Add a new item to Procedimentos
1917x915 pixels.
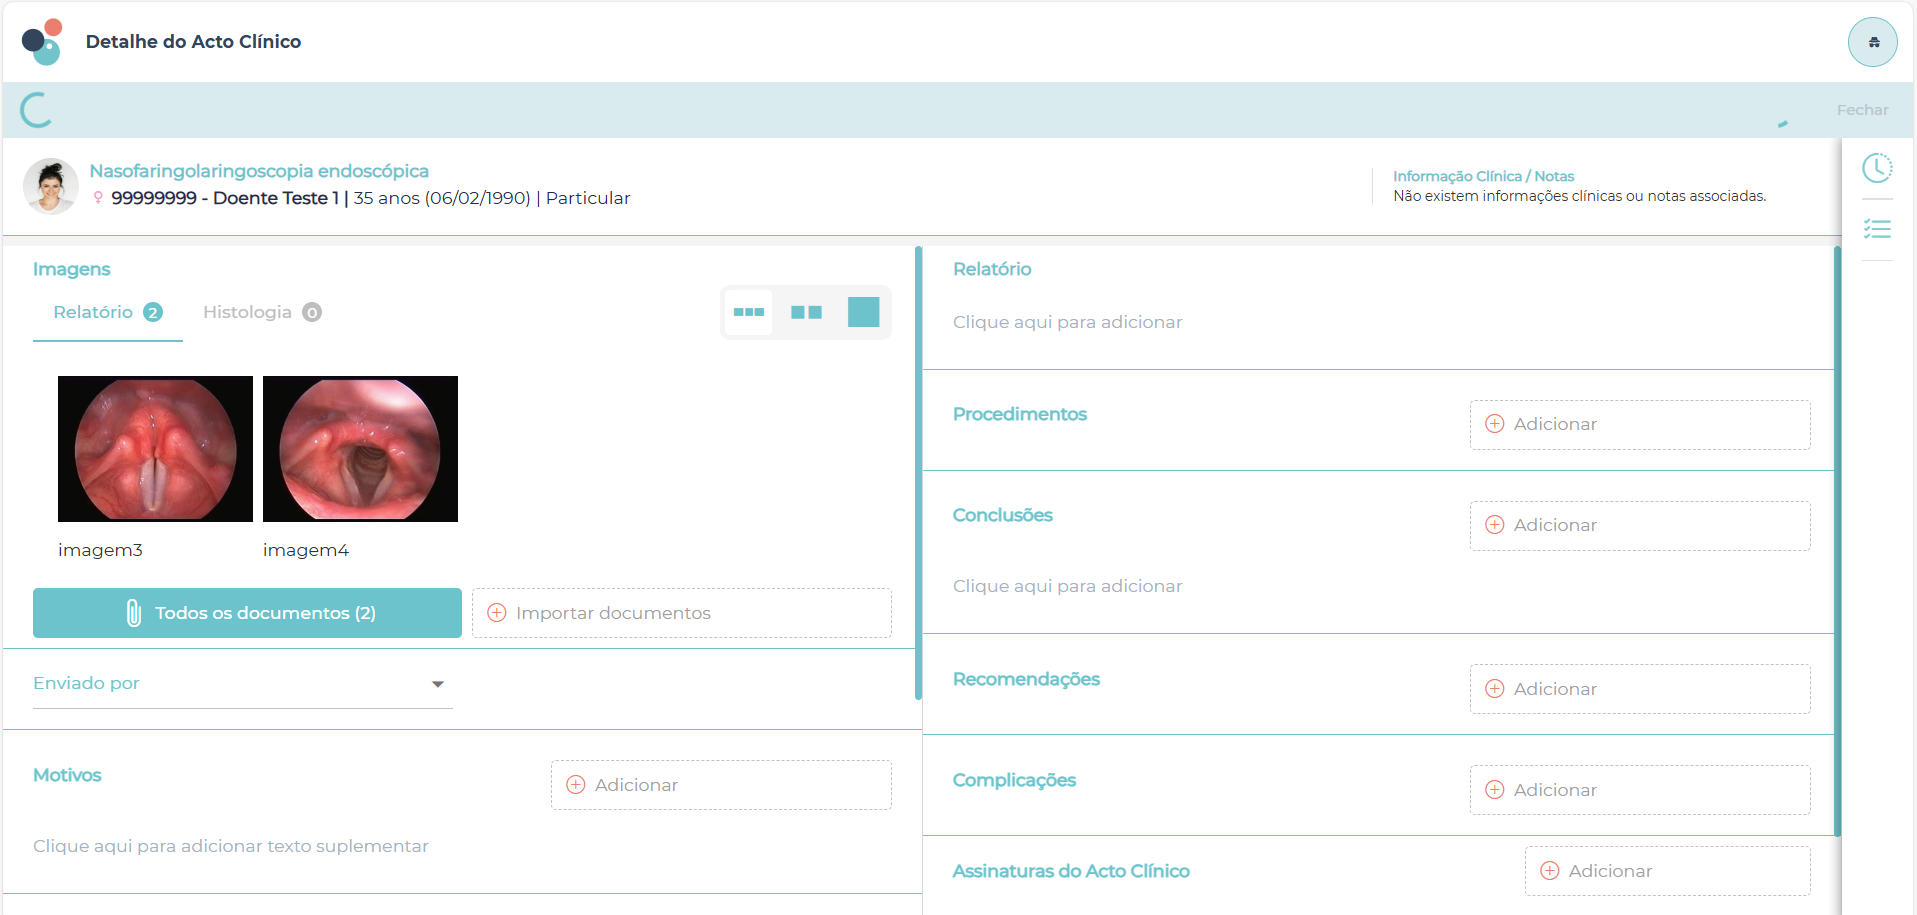point(1639,424)
